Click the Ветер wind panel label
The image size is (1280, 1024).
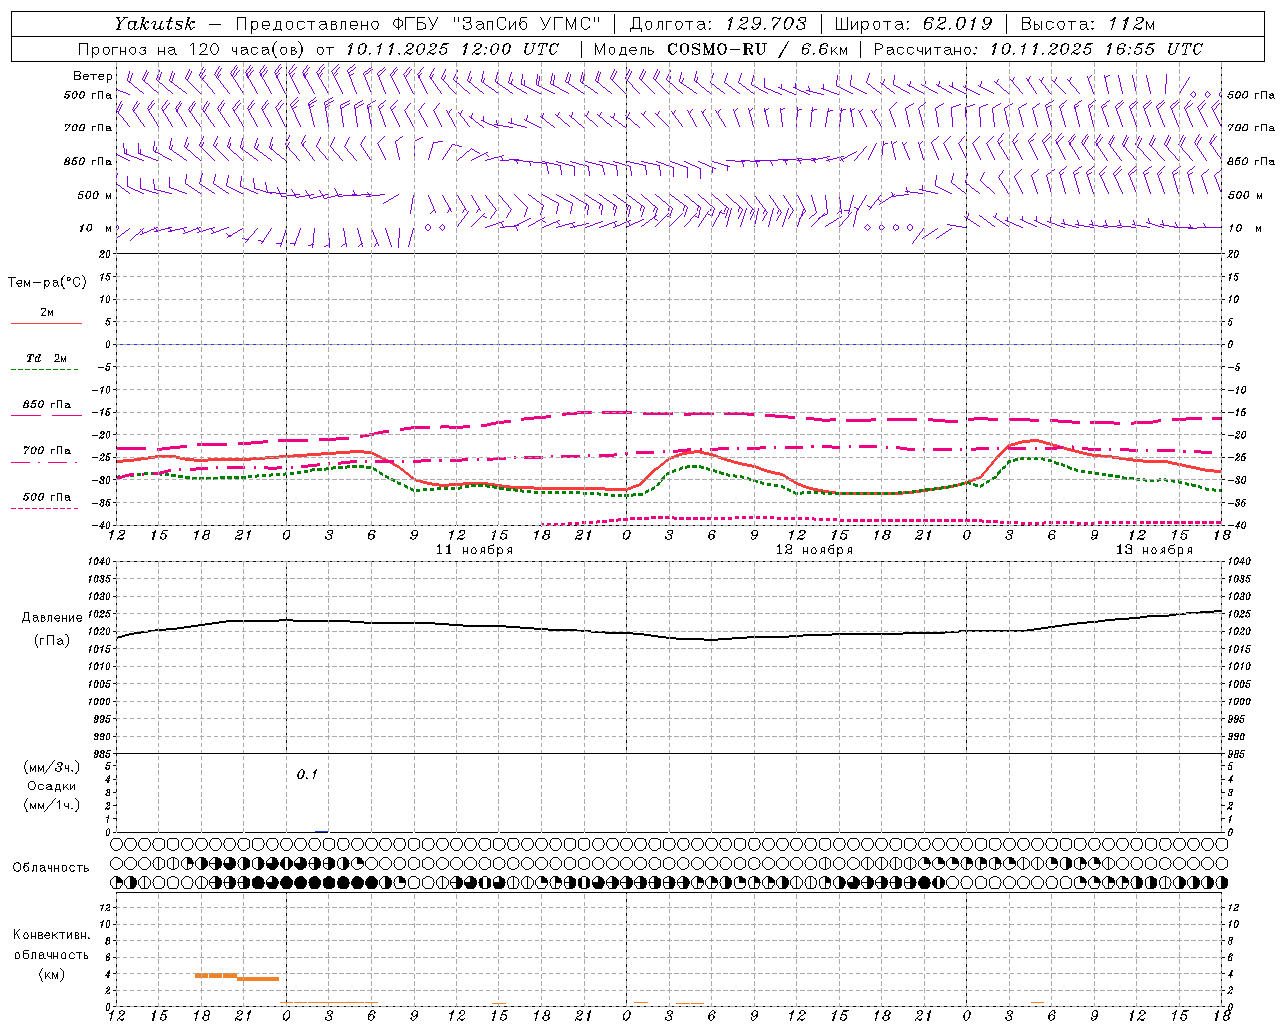(x=92, y=76)
